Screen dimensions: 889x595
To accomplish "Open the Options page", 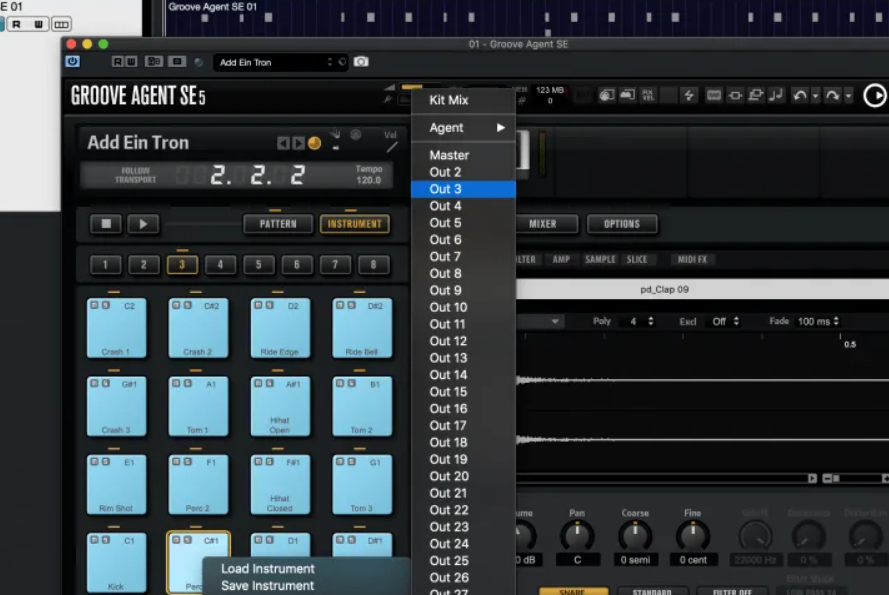I will click(622, 223).
